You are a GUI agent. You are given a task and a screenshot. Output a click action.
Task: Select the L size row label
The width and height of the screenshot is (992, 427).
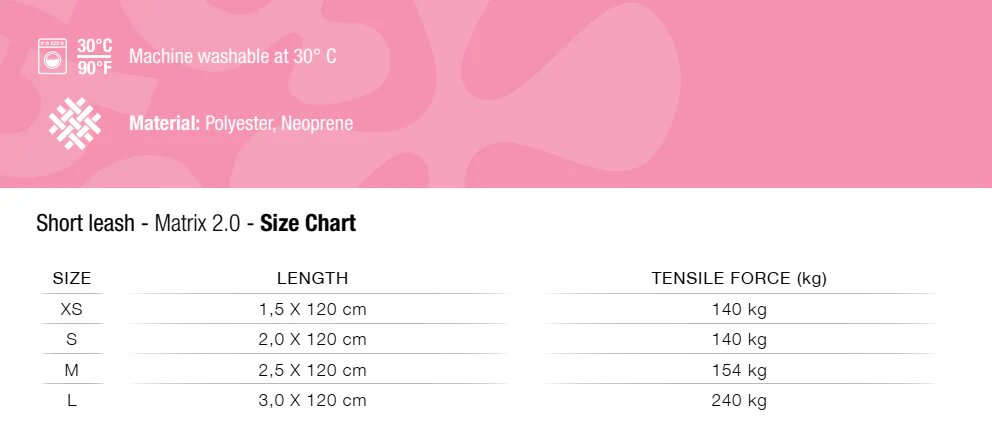pos(72,401)
